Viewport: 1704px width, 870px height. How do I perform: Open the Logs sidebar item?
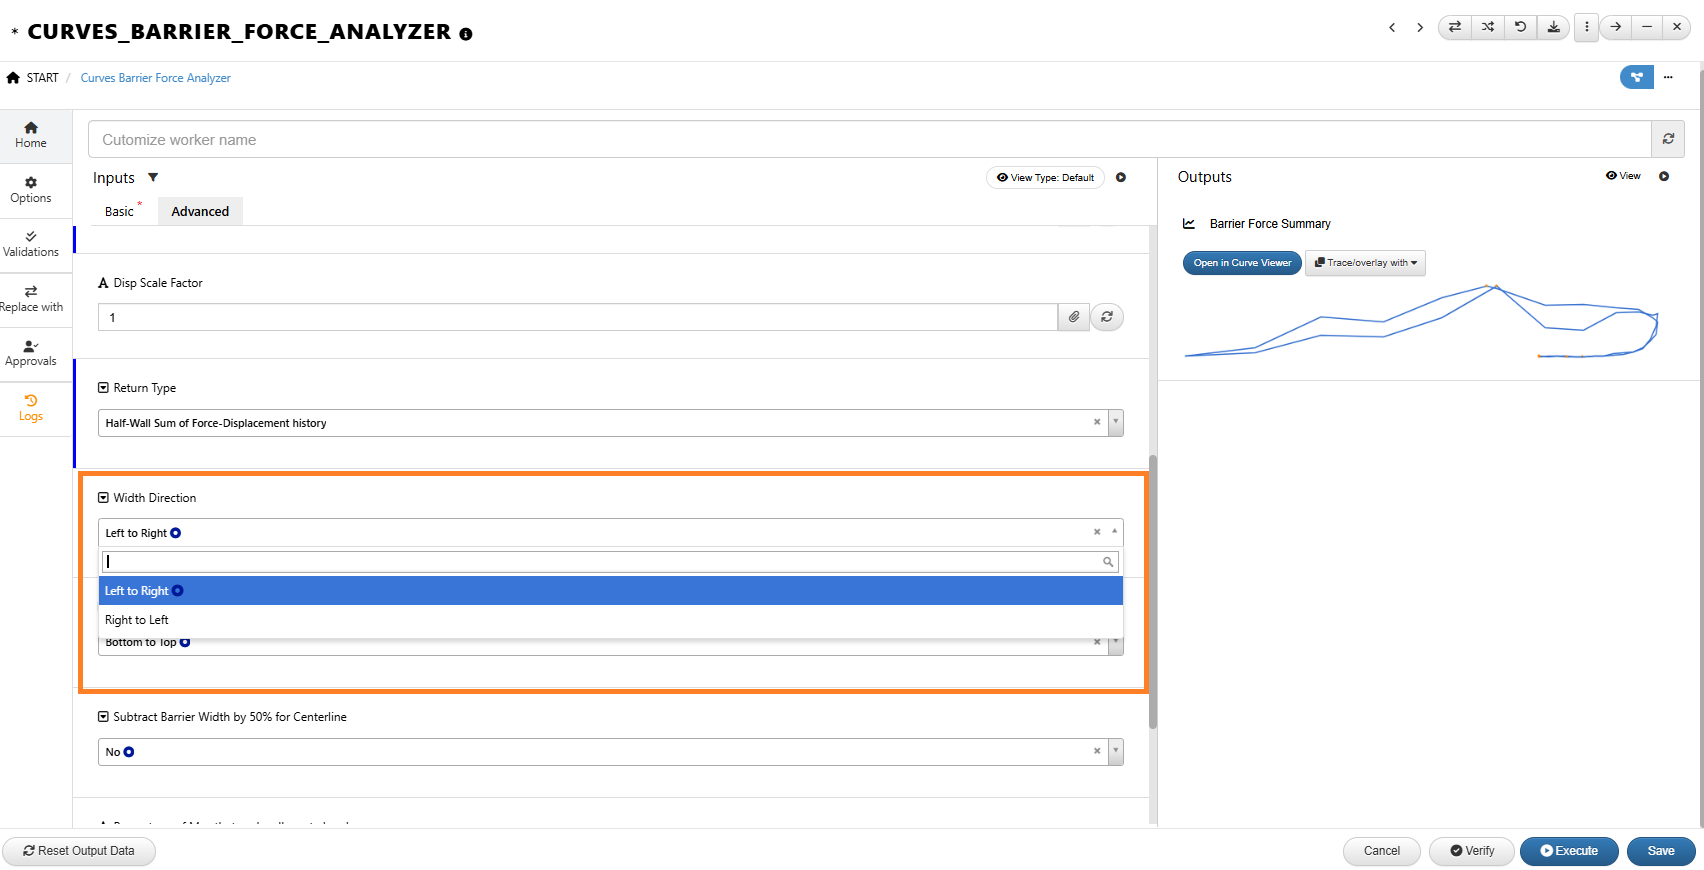click(x=31, y=408)
